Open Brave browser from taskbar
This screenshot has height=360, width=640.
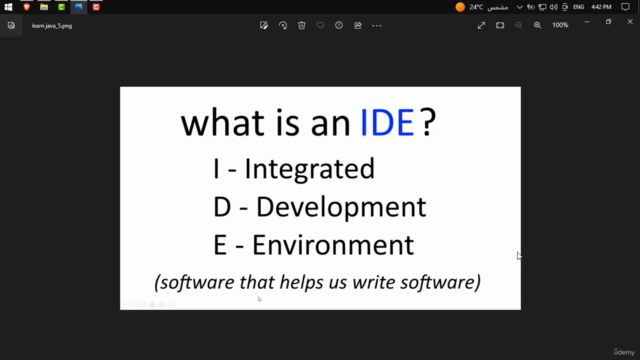click(x=27, y=7)
